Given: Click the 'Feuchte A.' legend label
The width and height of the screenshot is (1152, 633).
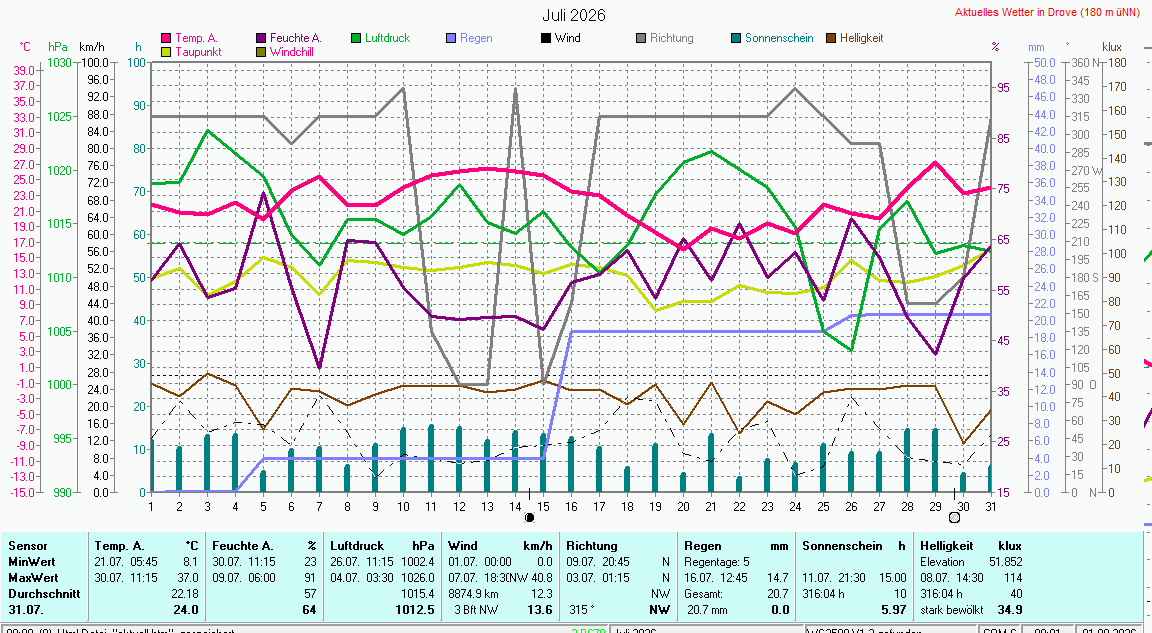Looking at the screenshot, I should [295, 38].
